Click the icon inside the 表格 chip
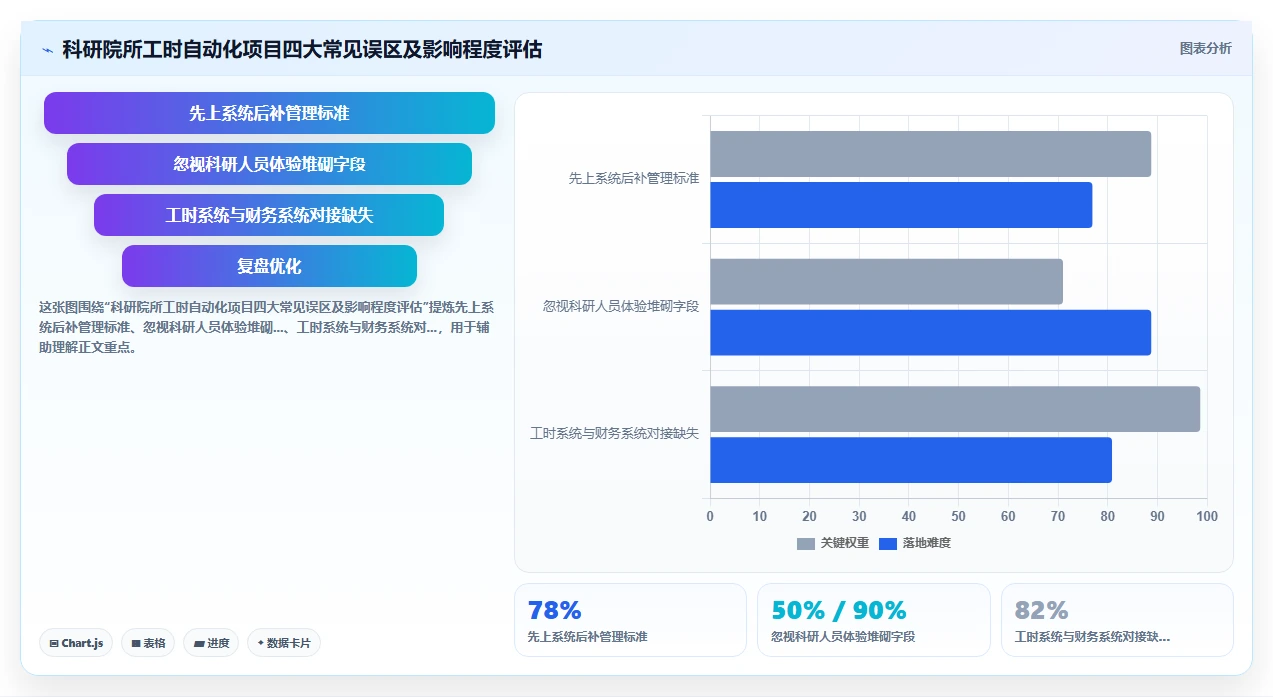Screen dimensions: 1273x697 (x=136, y=644)
